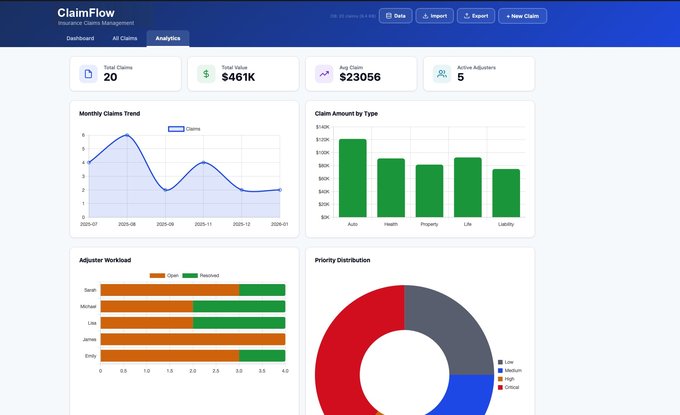Screen dimensions: 680x415
Task: Click the Monthly Claims Trend heading
Action: (x=109, y=114)
